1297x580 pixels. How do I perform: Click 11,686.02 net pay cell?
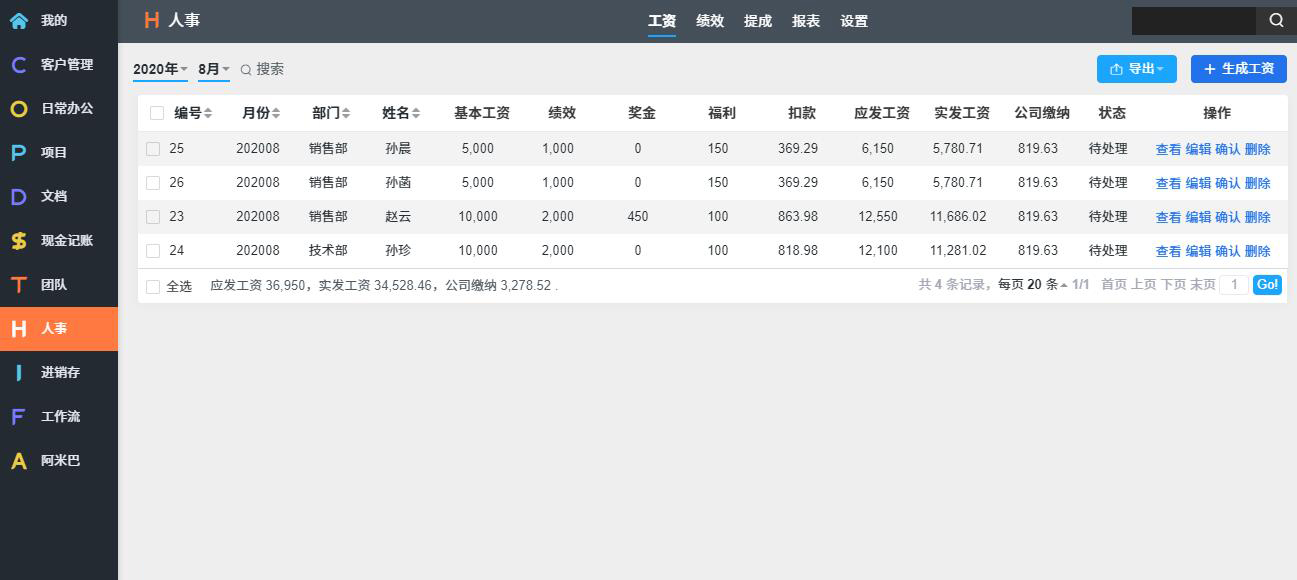pos(958,217)
